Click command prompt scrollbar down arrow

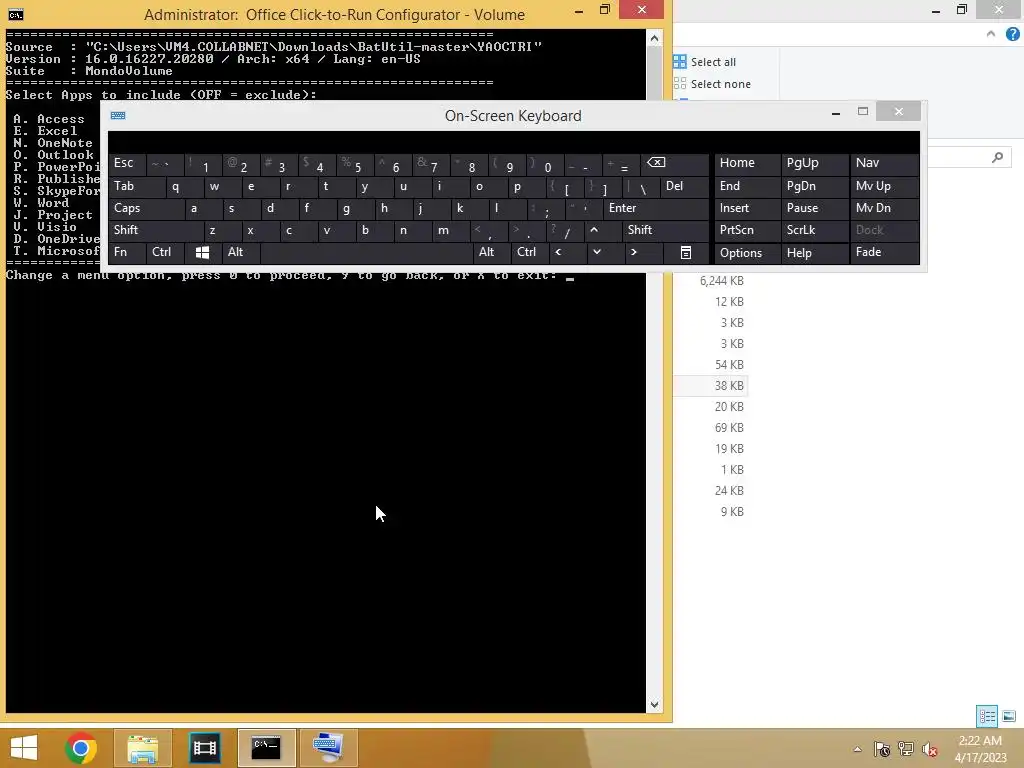click(654, 705)
